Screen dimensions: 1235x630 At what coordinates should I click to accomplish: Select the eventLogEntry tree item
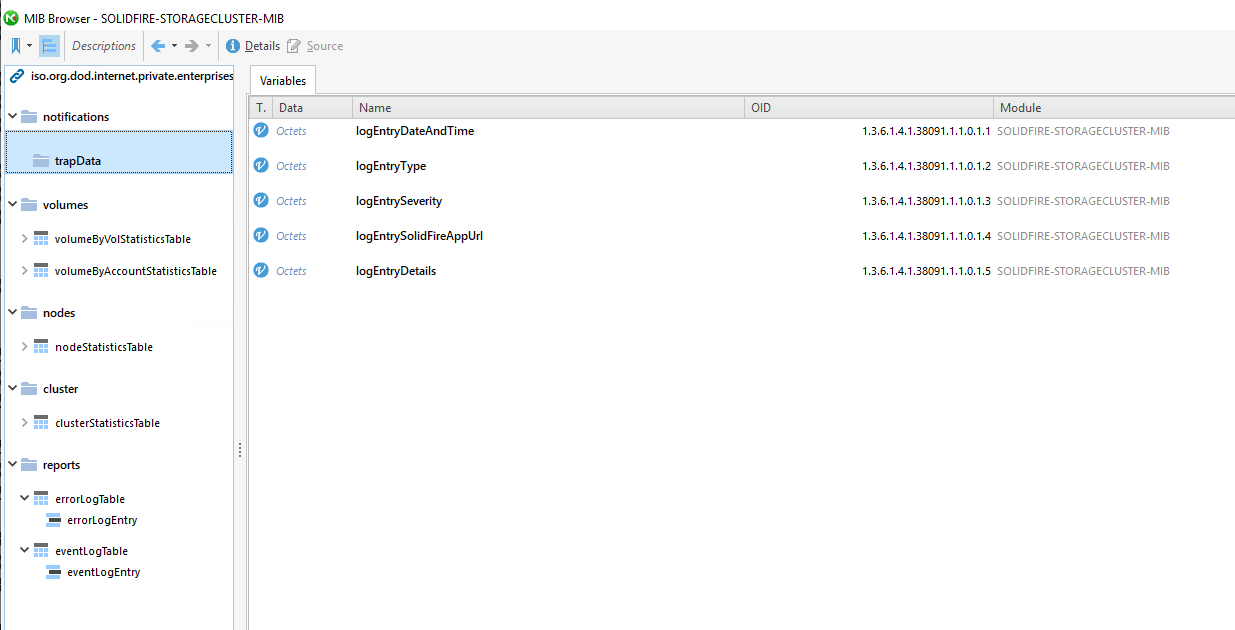tap(103, 572)
